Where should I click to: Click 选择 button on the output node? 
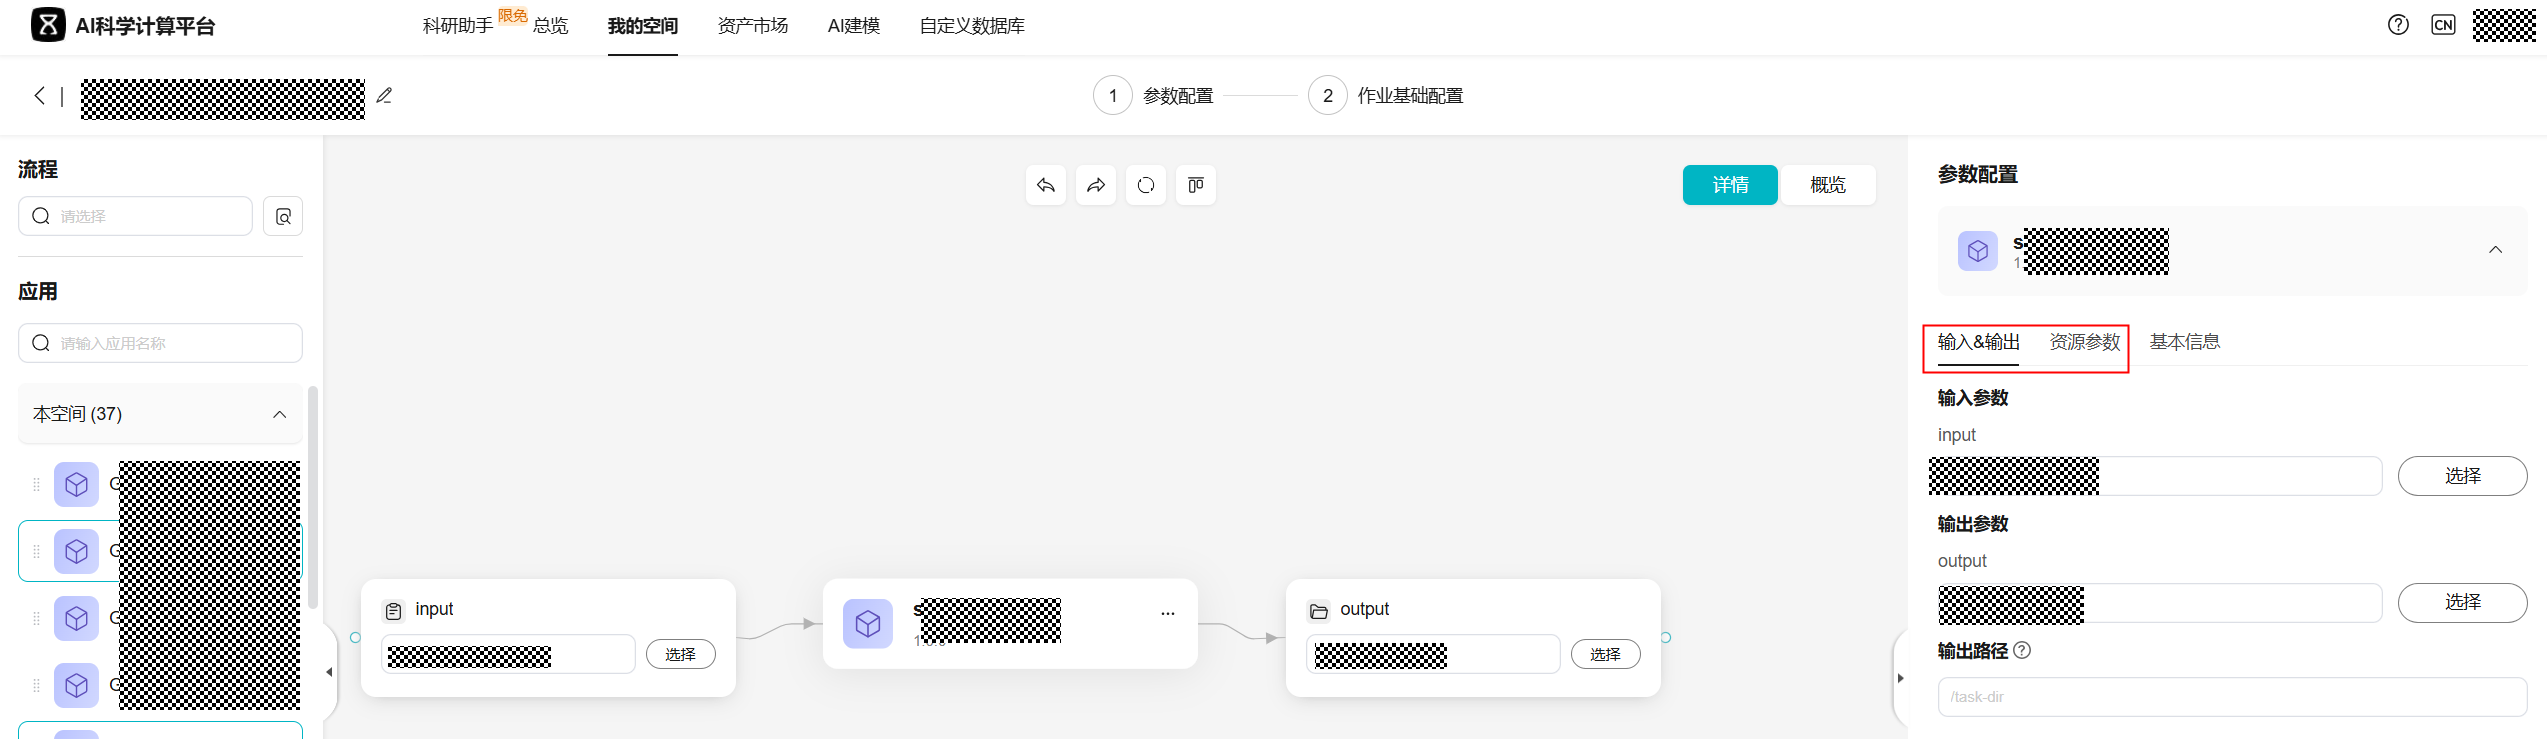pyautogui.click(x=1605, y=654)
